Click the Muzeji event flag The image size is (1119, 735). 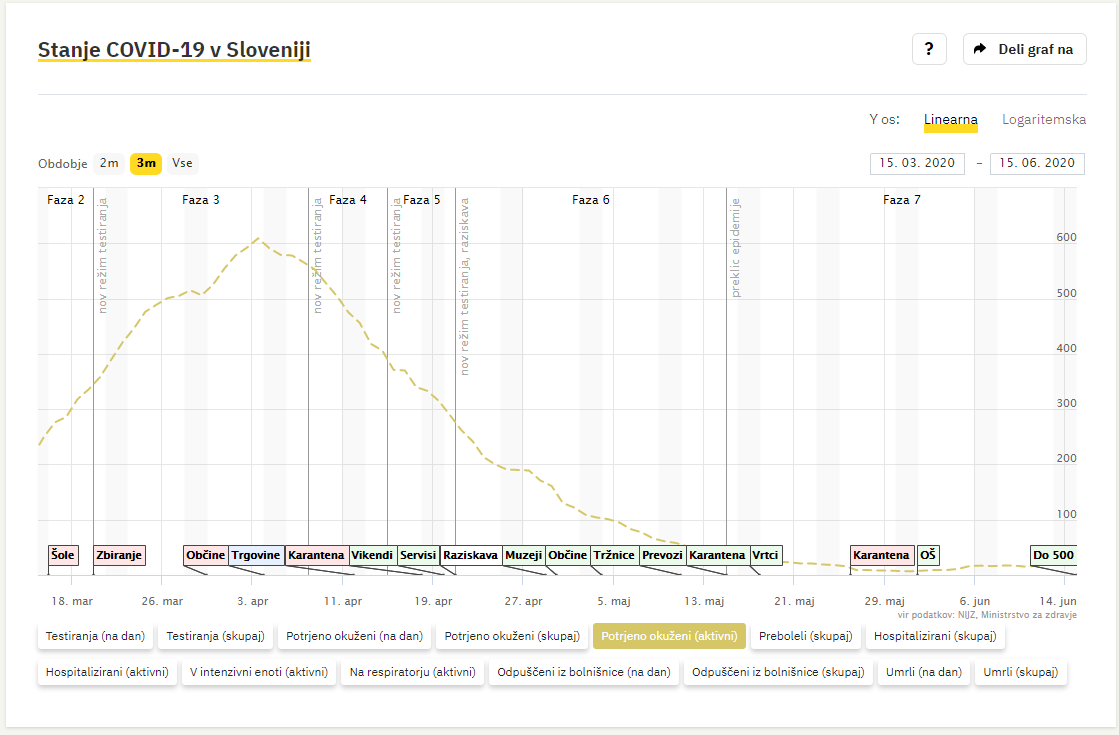point(523,555)
